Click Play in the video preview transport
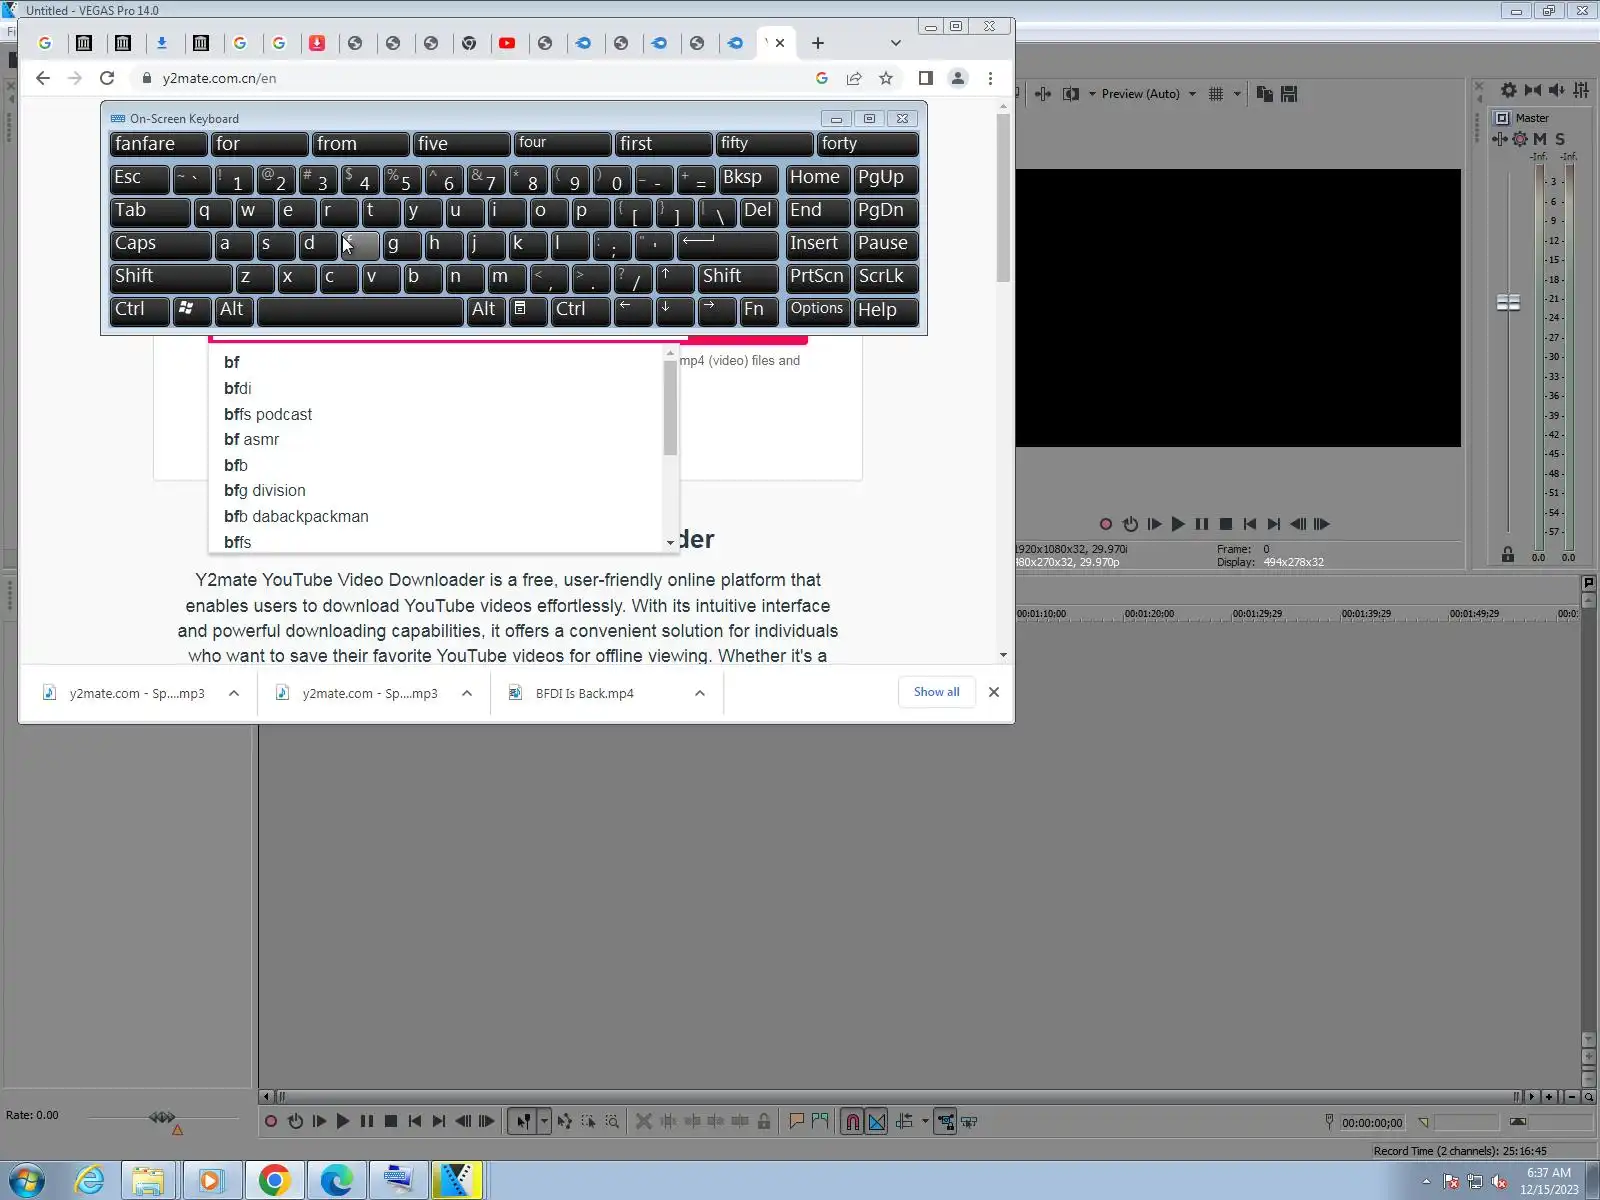Image resolution: width=1600 pixels, height=1200 pixels. pyautogui.click(x=1178, y=524)
